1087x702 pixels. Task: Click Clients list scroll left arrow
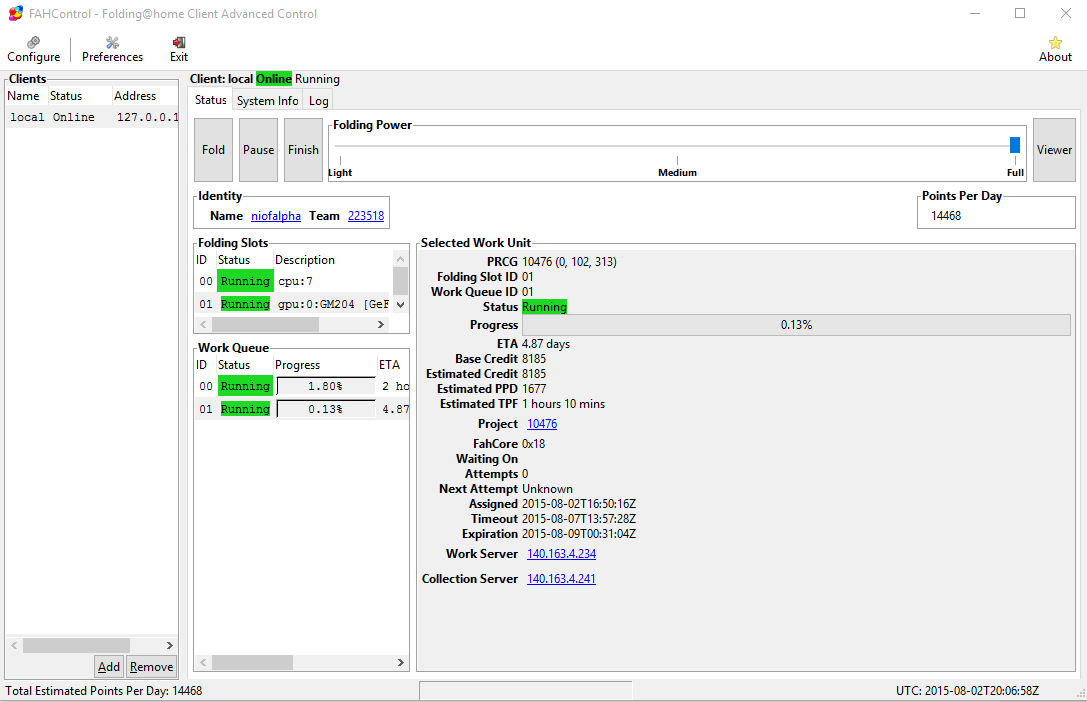coord(14,645)
